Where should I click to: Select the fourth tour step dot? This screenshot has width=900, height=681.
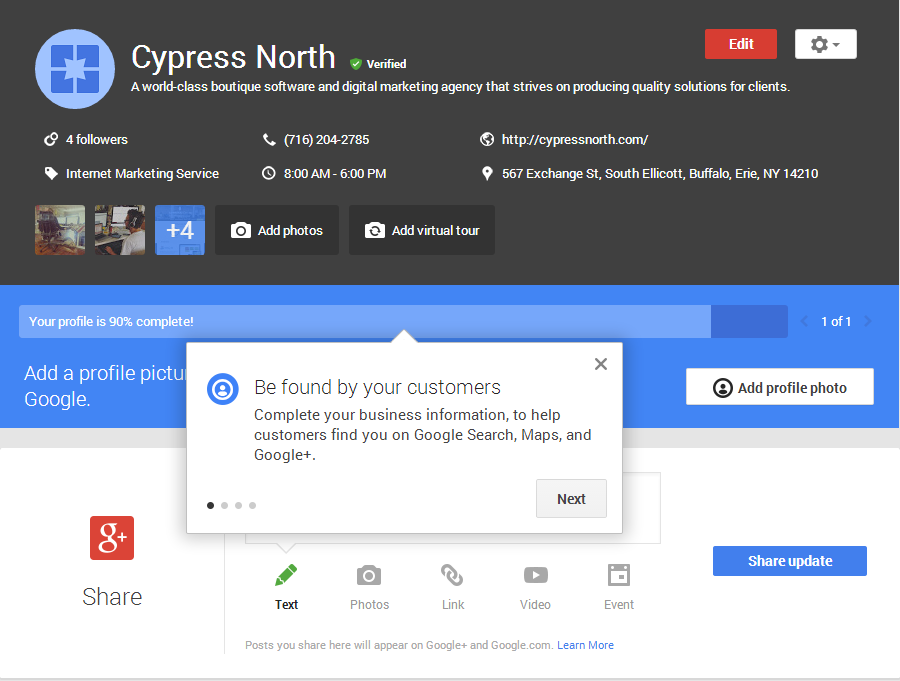tap(253, 505)
